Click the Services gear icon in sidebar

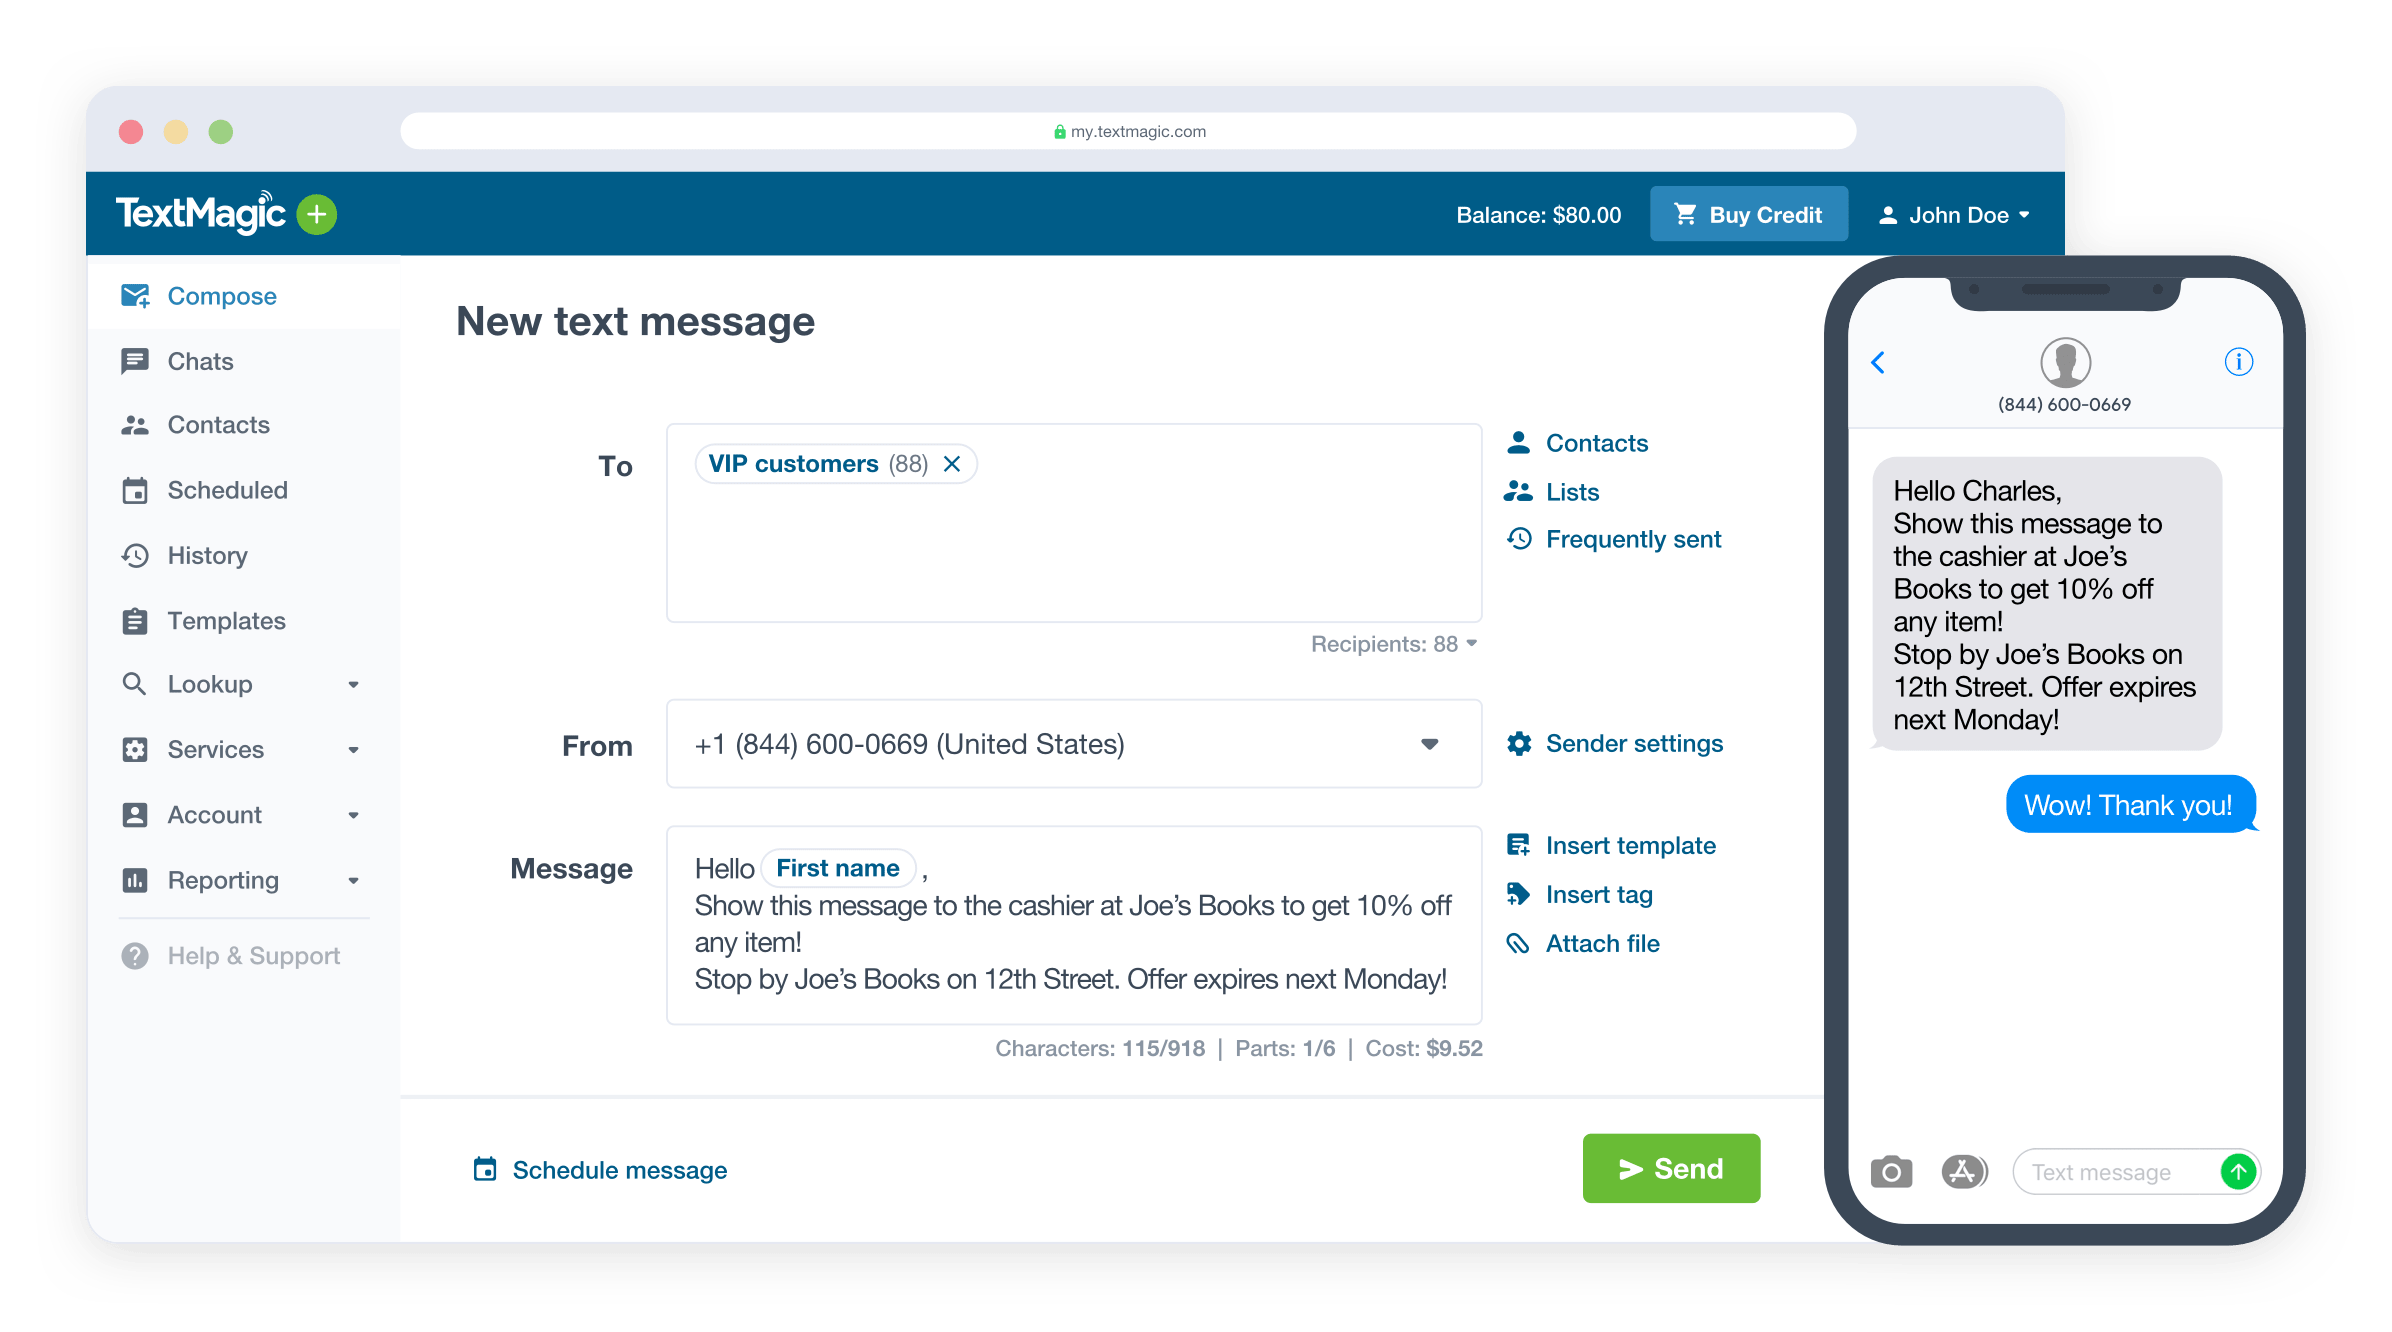click(134, 749)
